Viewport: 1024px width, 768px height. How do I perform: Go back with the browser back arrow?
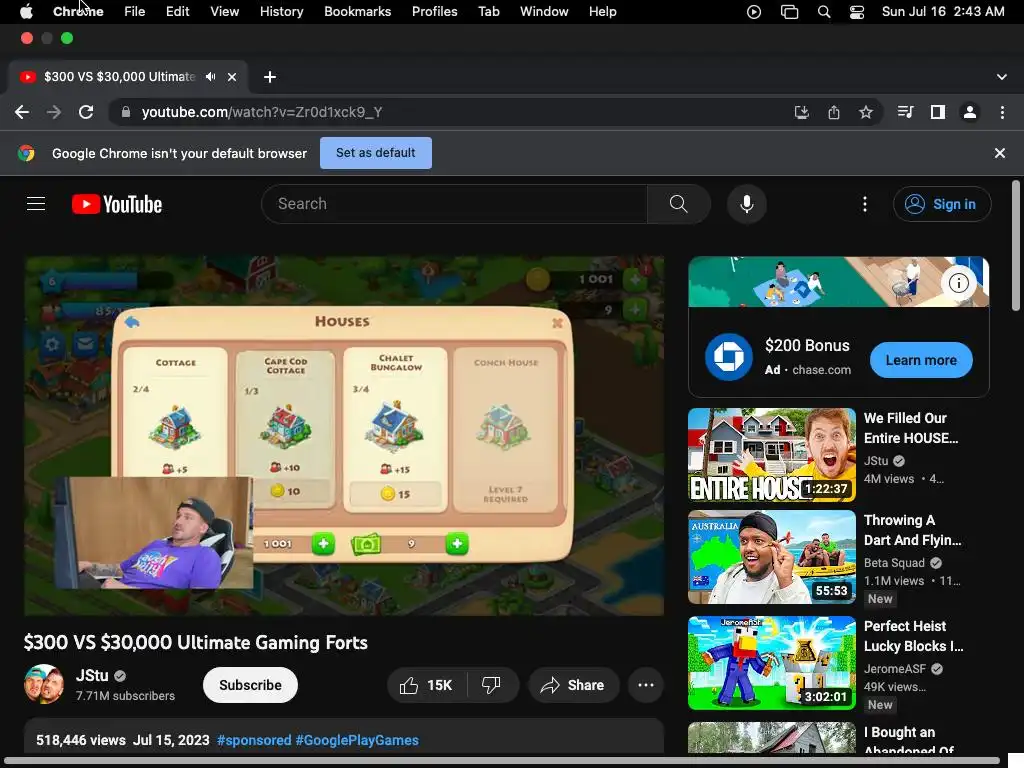[22, 112]
